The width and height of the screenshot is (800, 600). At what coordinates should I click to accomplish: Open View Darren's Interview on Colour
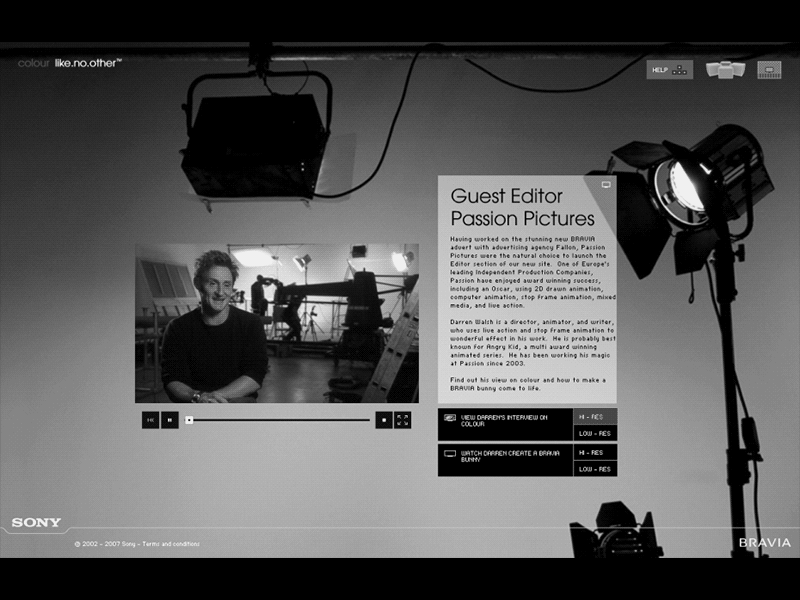[505, 424]
